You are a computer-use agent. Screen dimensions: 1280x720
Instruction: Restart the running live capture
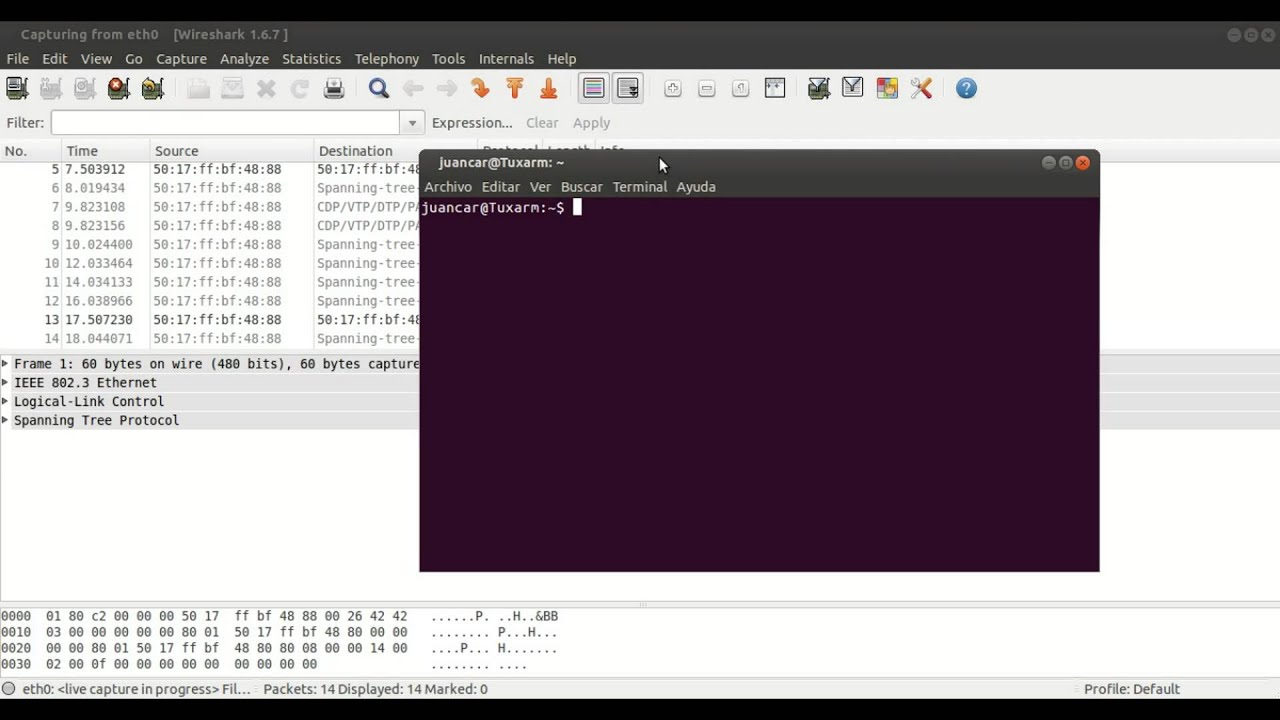pos(153,89)
